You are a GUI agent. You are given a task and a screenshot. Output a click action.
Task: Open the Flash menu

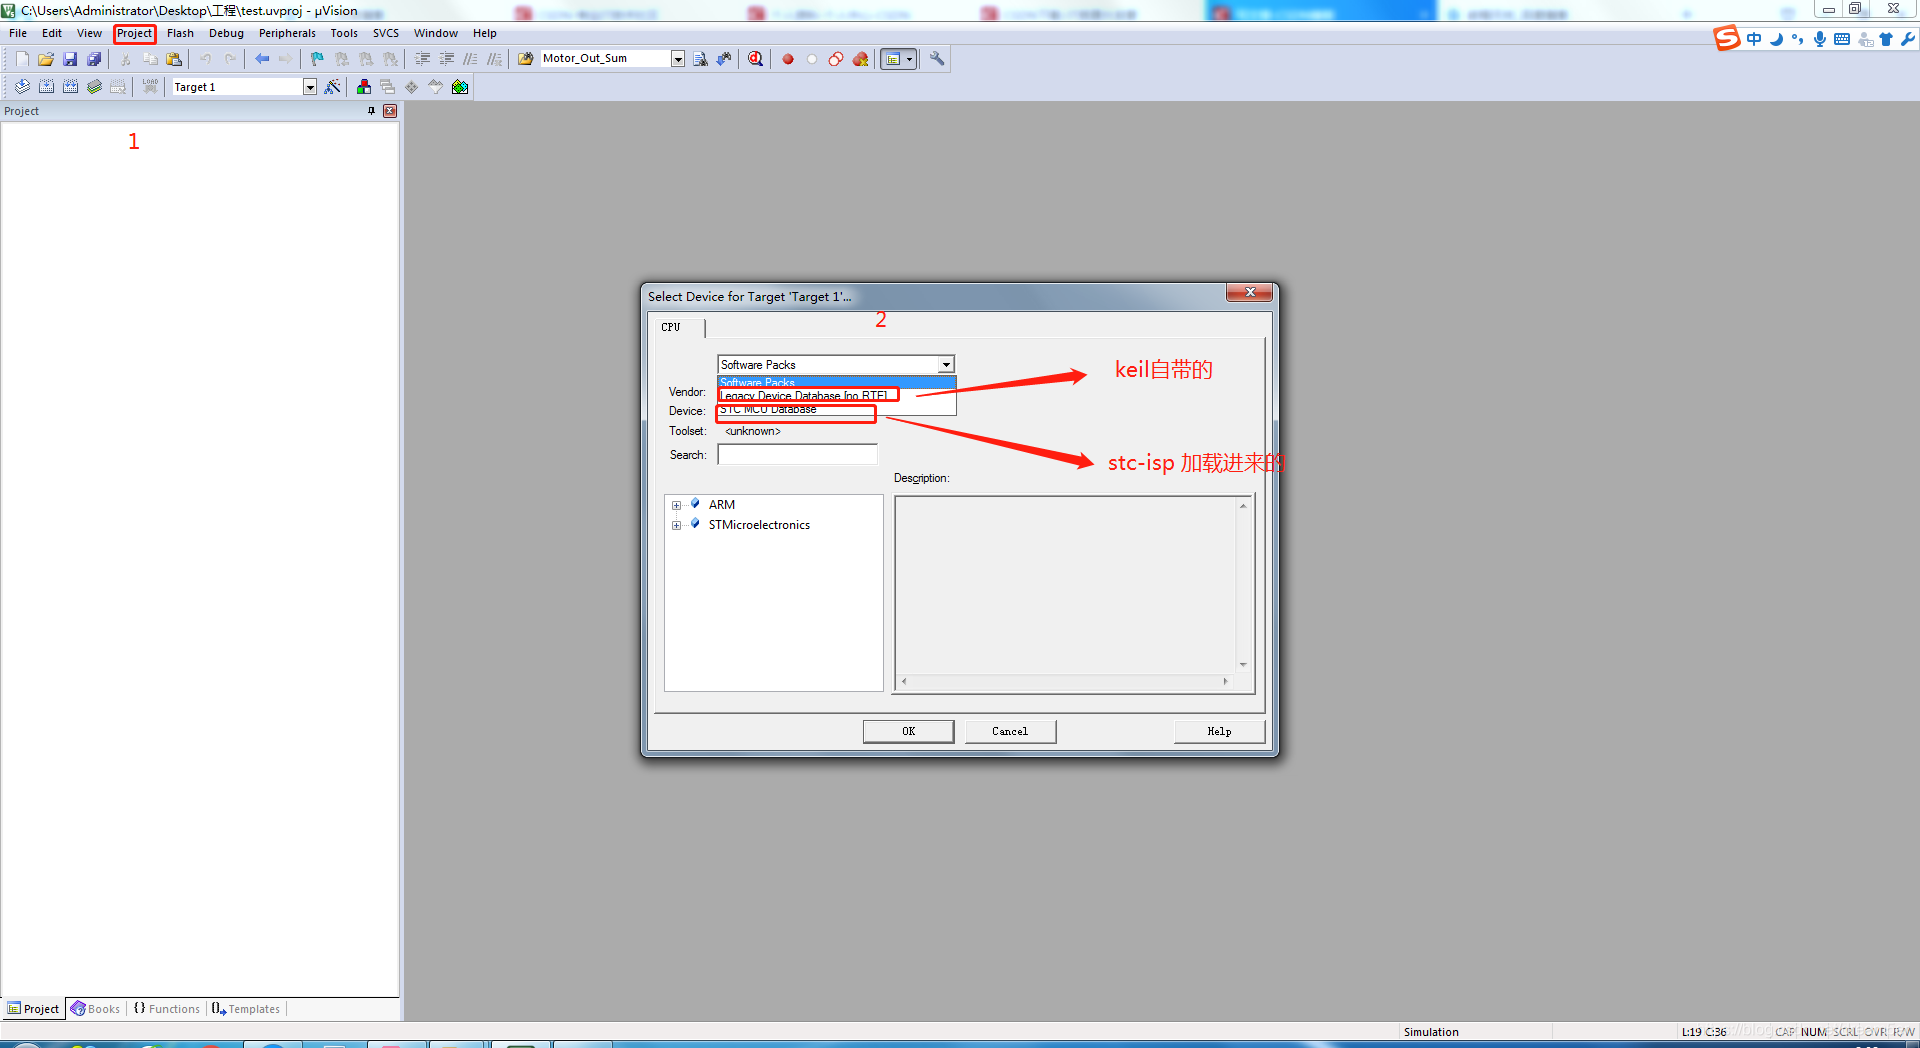coord(180,33)
